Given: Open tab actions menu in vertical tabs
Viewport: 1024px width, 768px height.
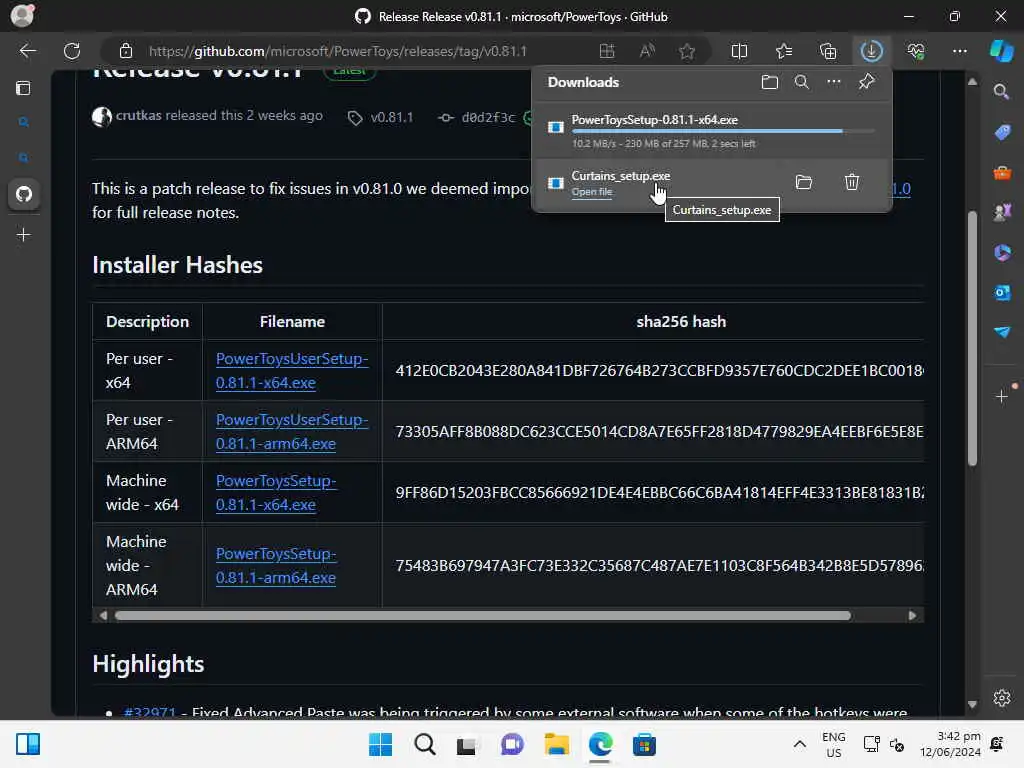Looking at the screenshot, I should pyautogui.click(x=24, y=88).
